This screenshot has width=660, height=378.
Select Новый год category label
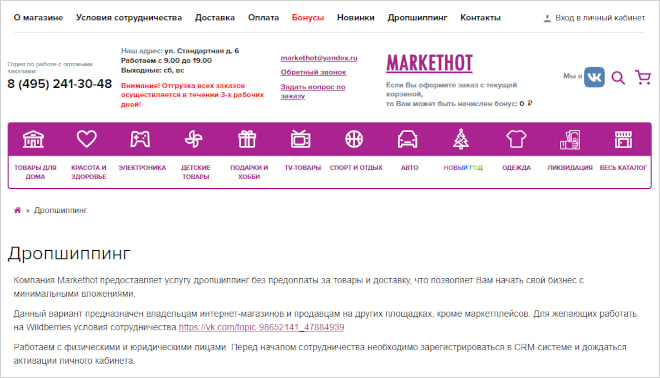(463, 168)
